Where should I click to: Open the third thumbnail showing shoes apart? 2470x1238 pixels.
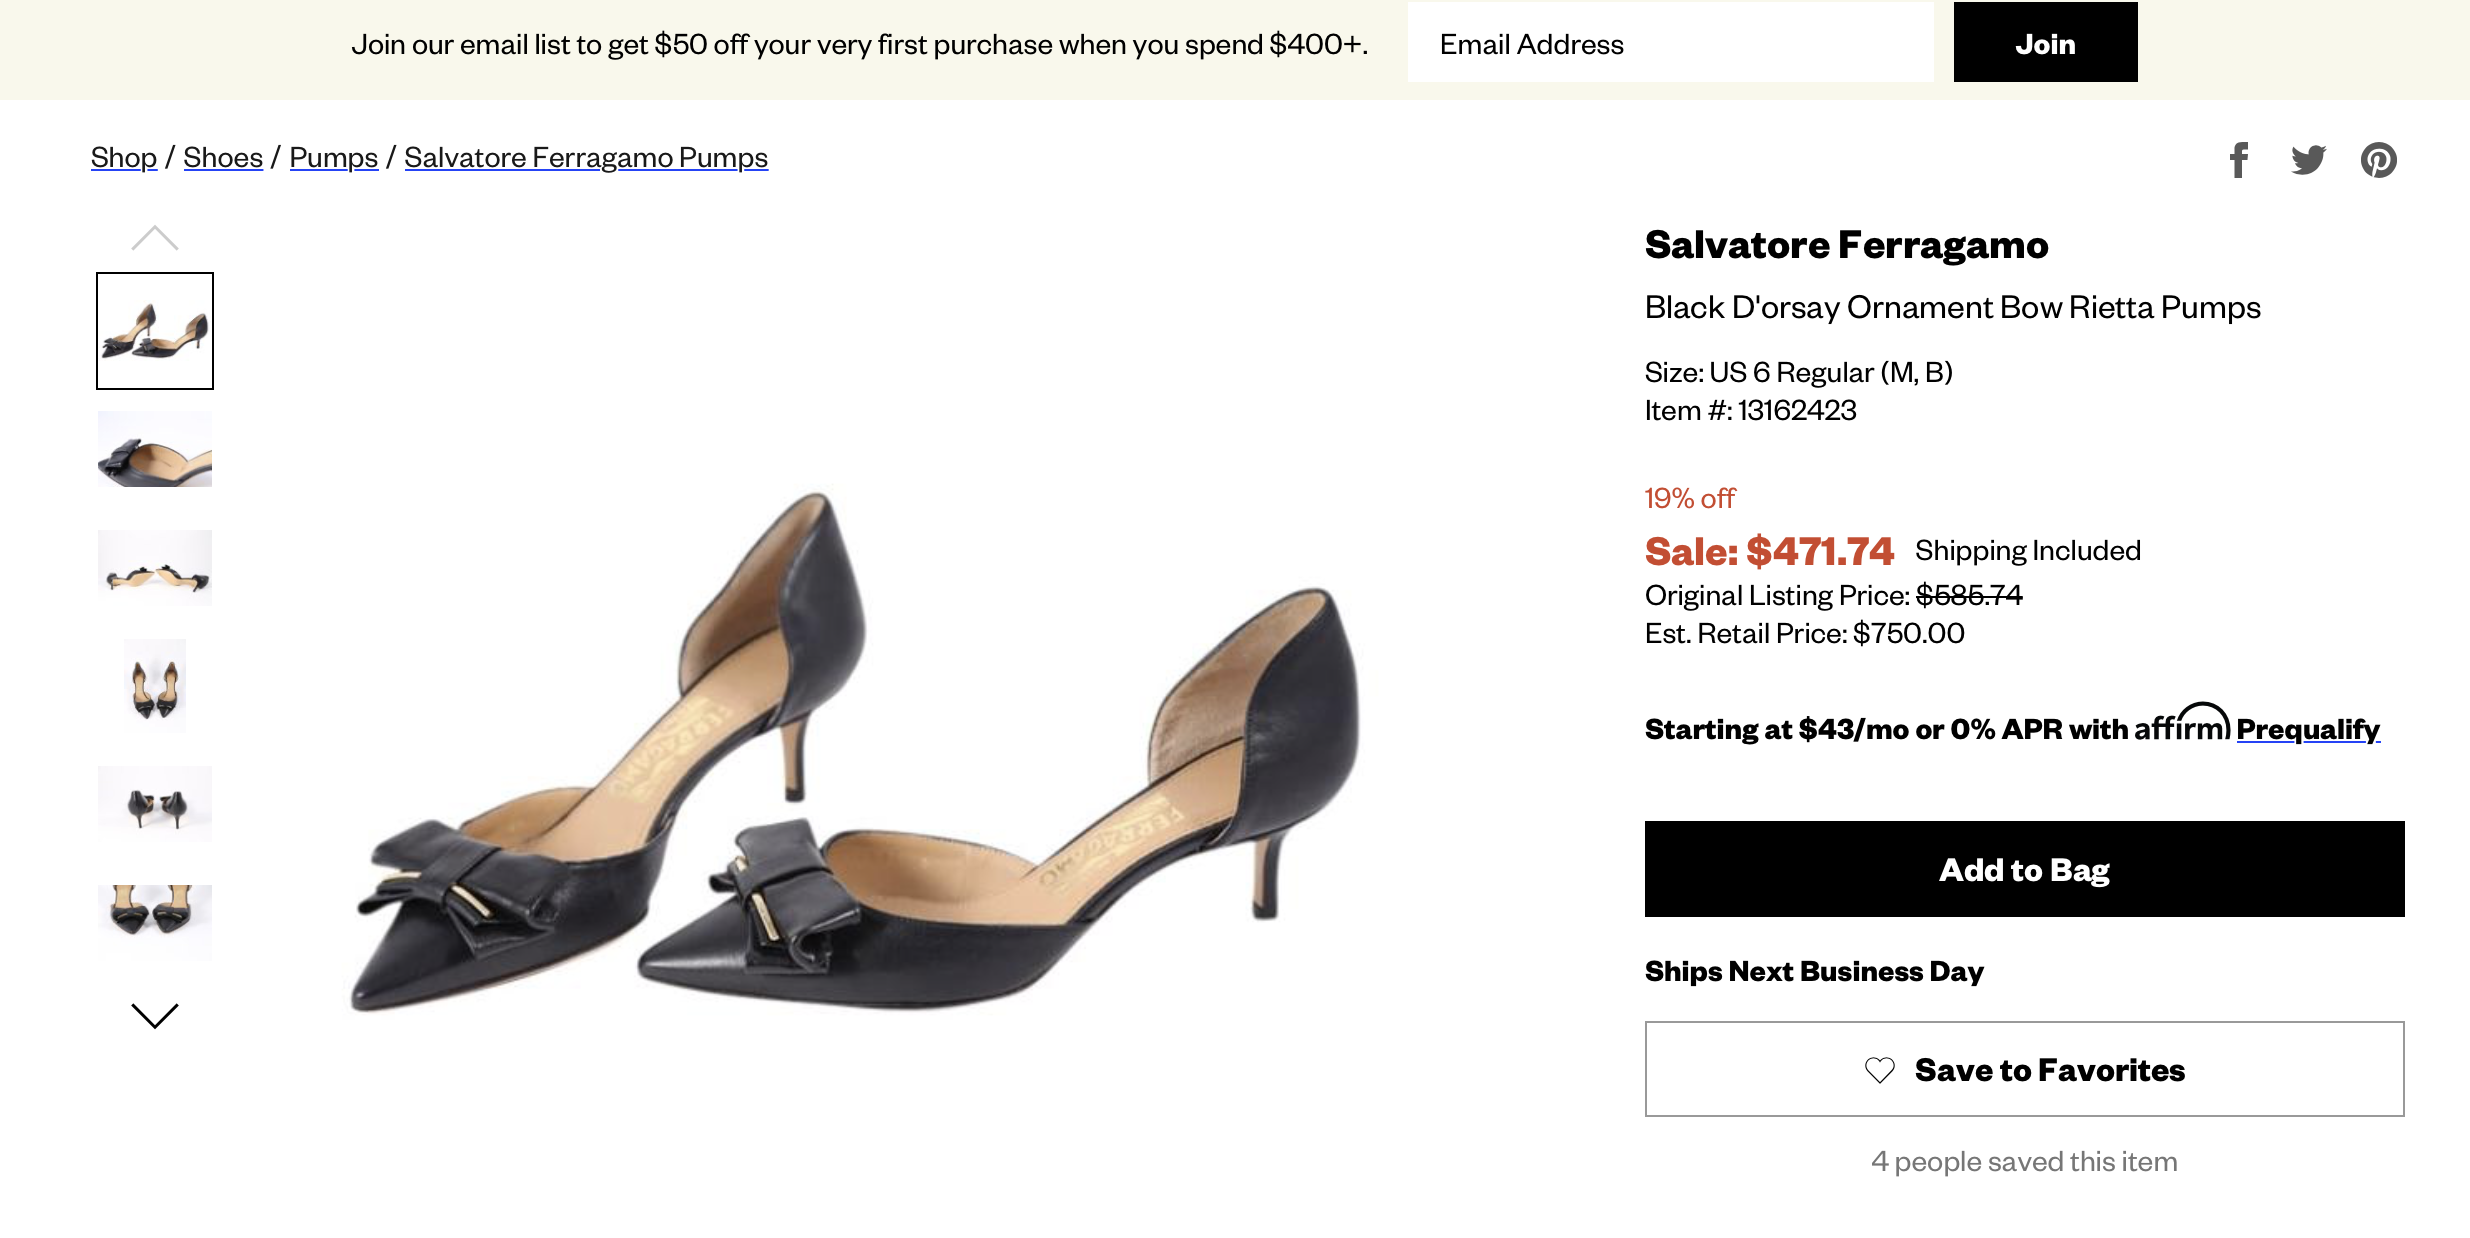point(155,568)
